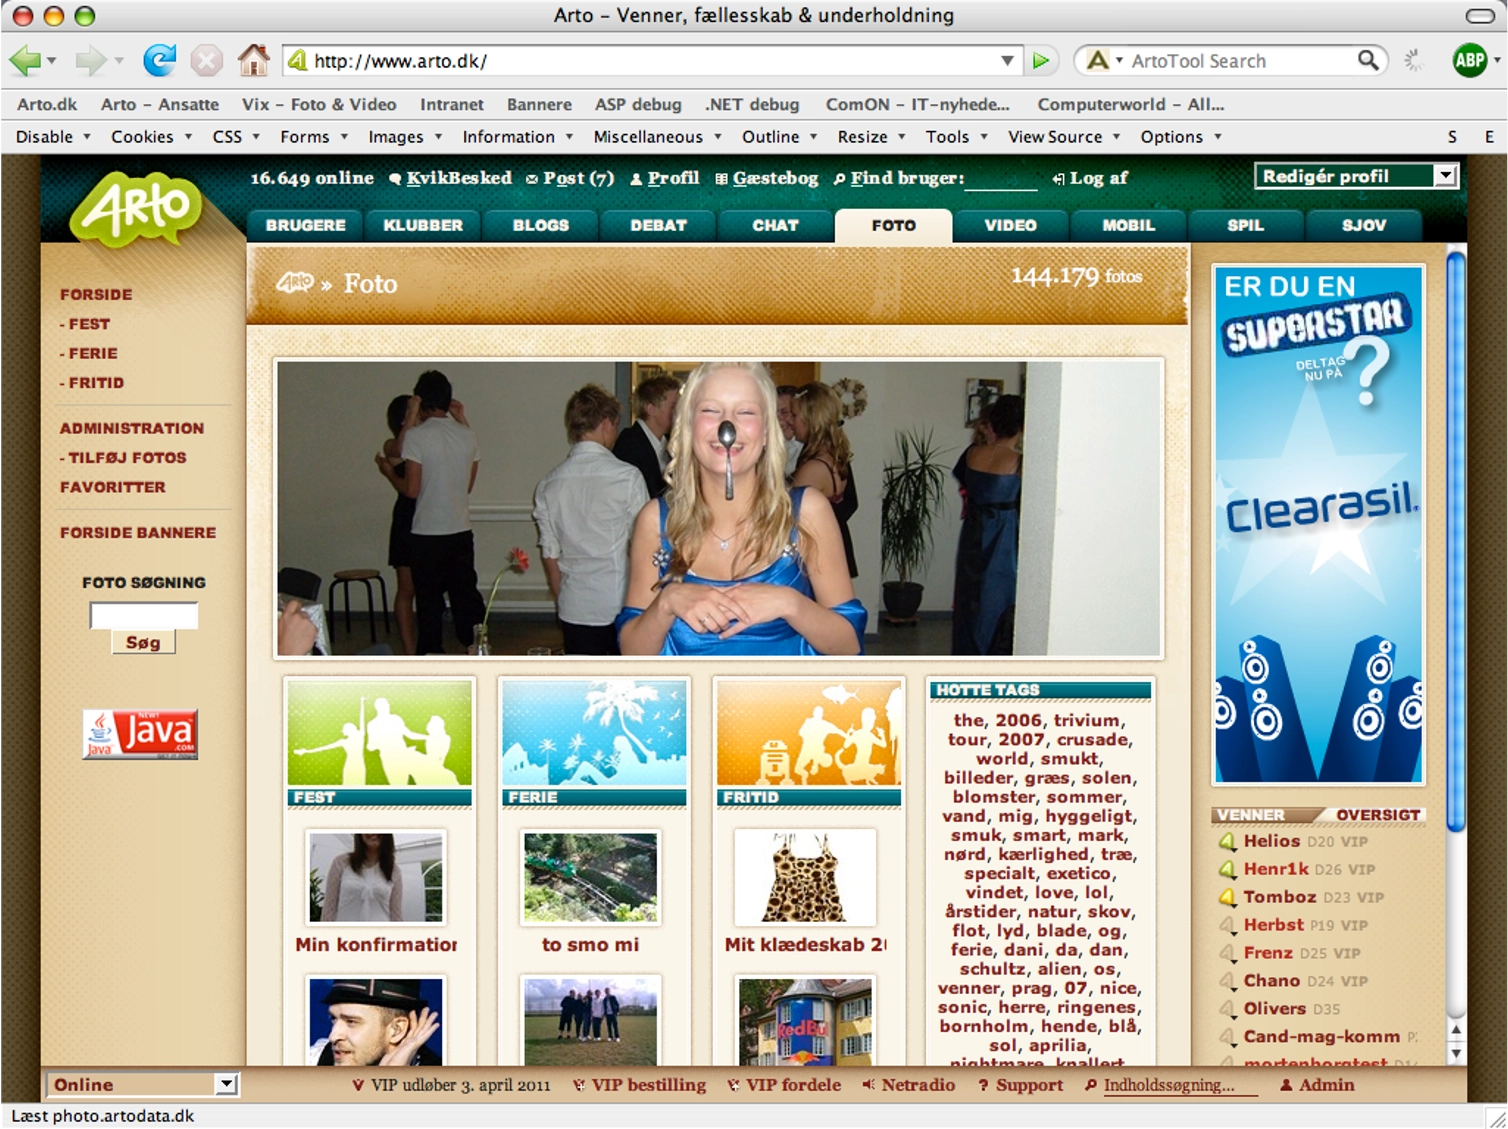Click the Java advertisement badge
Screen dimensions: 1508x1129
click(140, 734)
